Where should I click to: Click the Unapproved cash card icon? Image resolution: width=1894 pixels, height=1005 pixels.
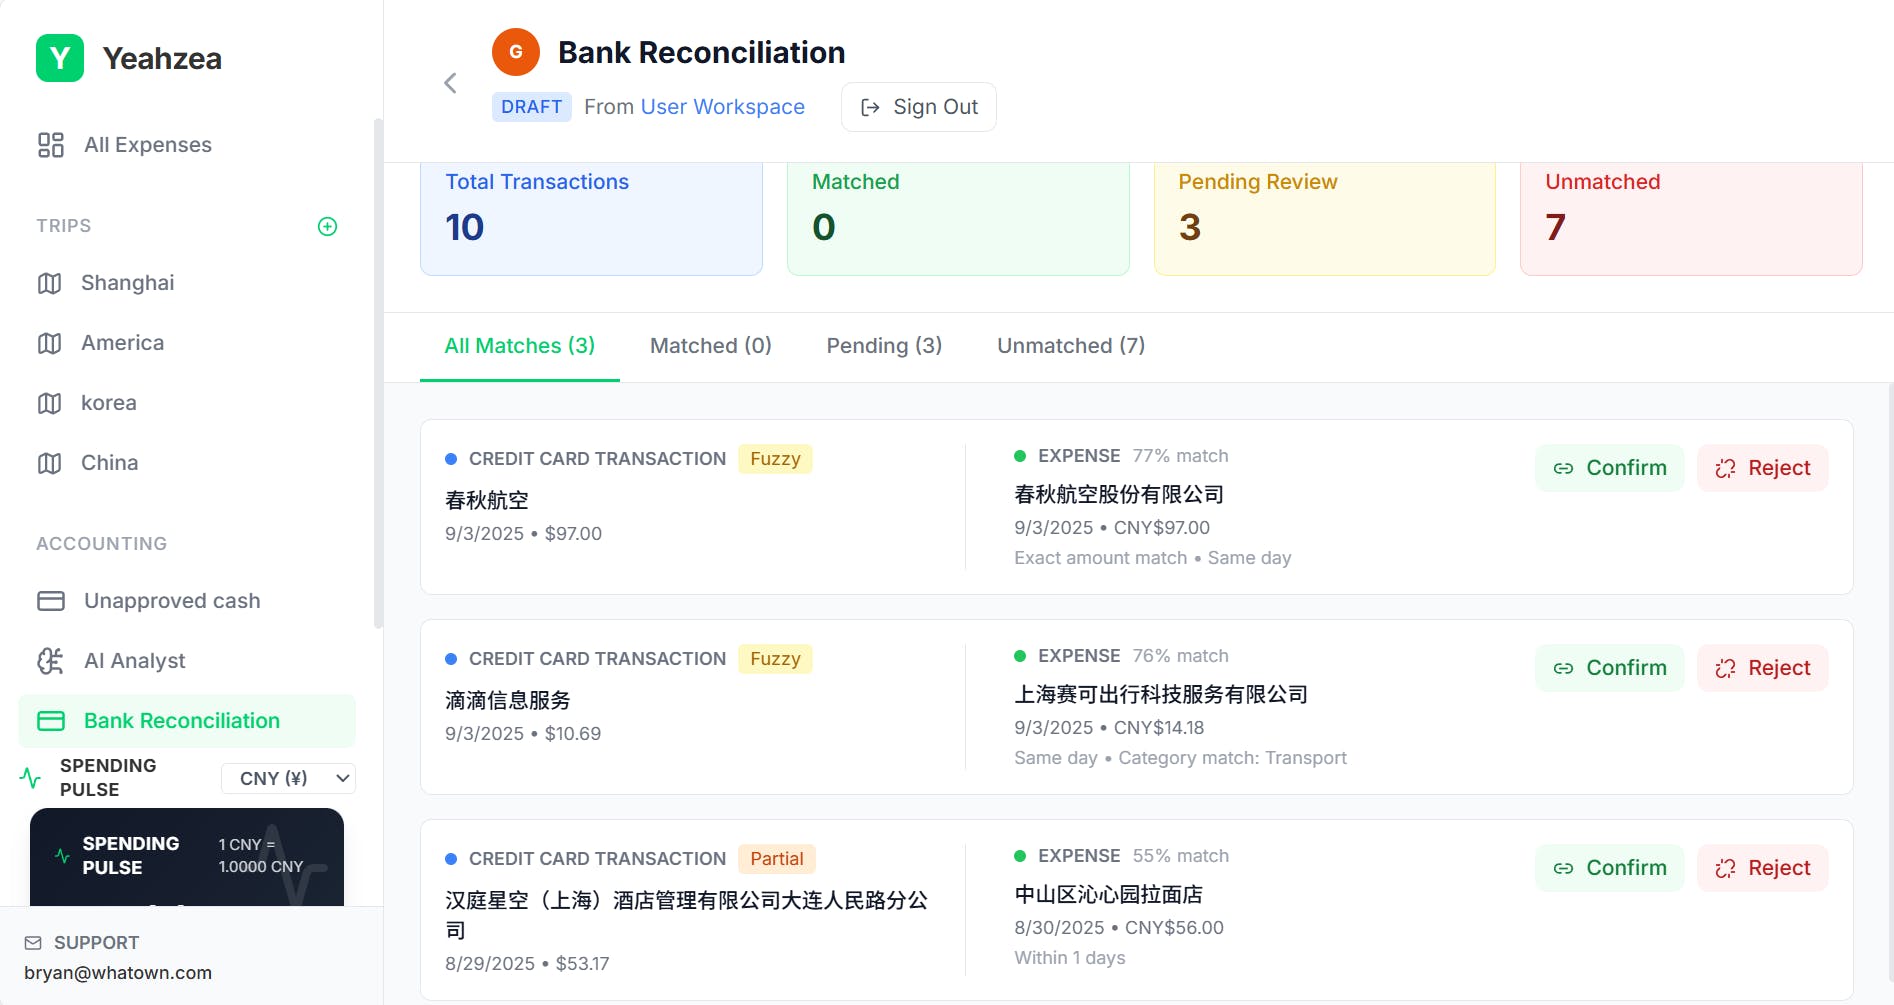(x=51, y=601)
